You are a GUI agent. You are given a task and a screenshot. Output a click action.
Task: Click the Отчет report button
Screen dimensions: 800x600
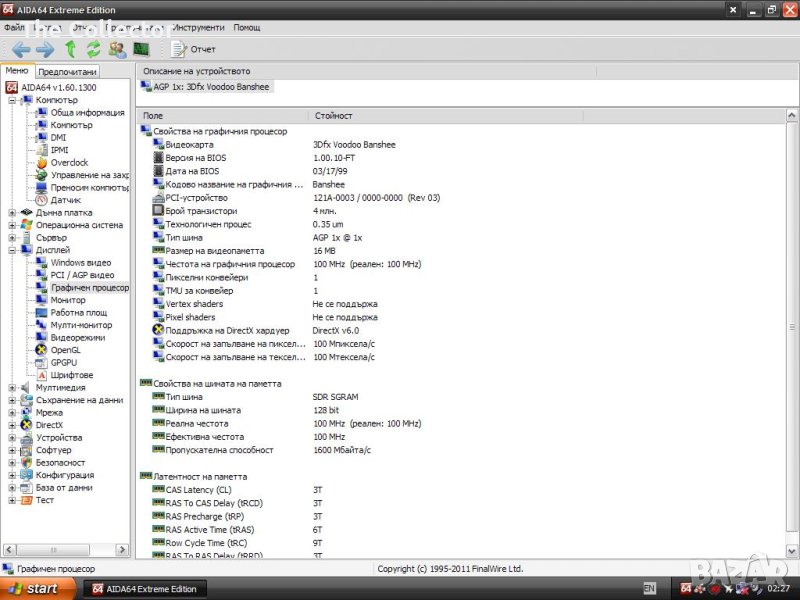pos(194,49)
